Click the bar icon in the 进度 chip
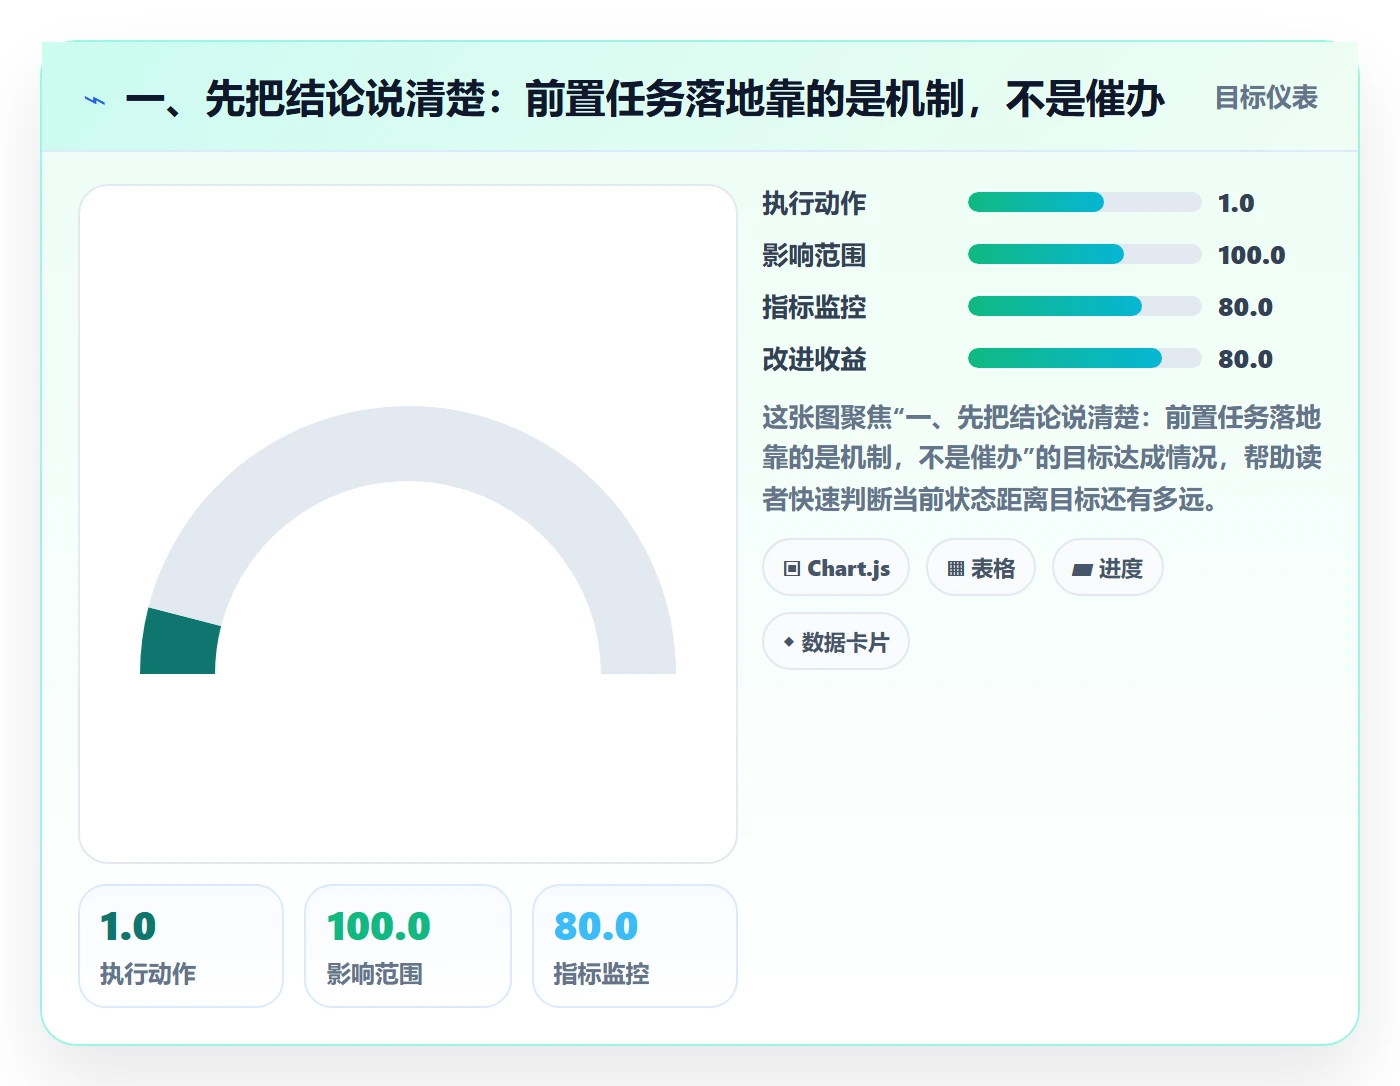Screen dimensions: 1400x1086 1082,570
